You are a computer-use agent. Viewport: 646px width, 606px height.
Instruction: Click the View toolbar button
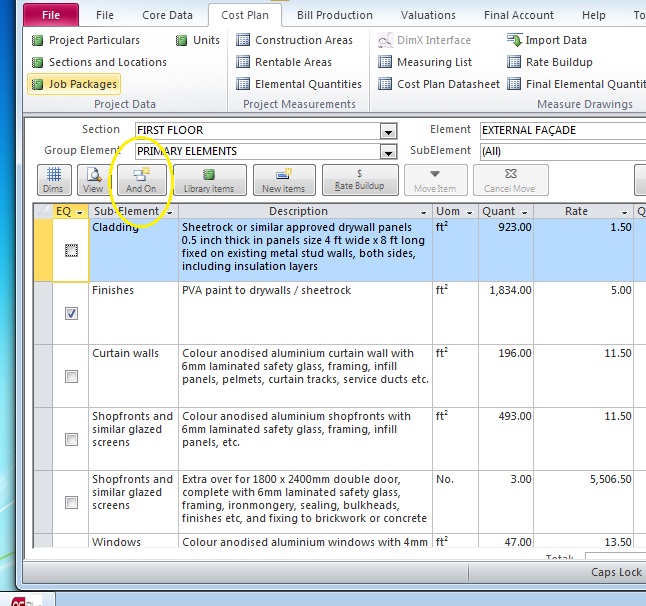94,180
